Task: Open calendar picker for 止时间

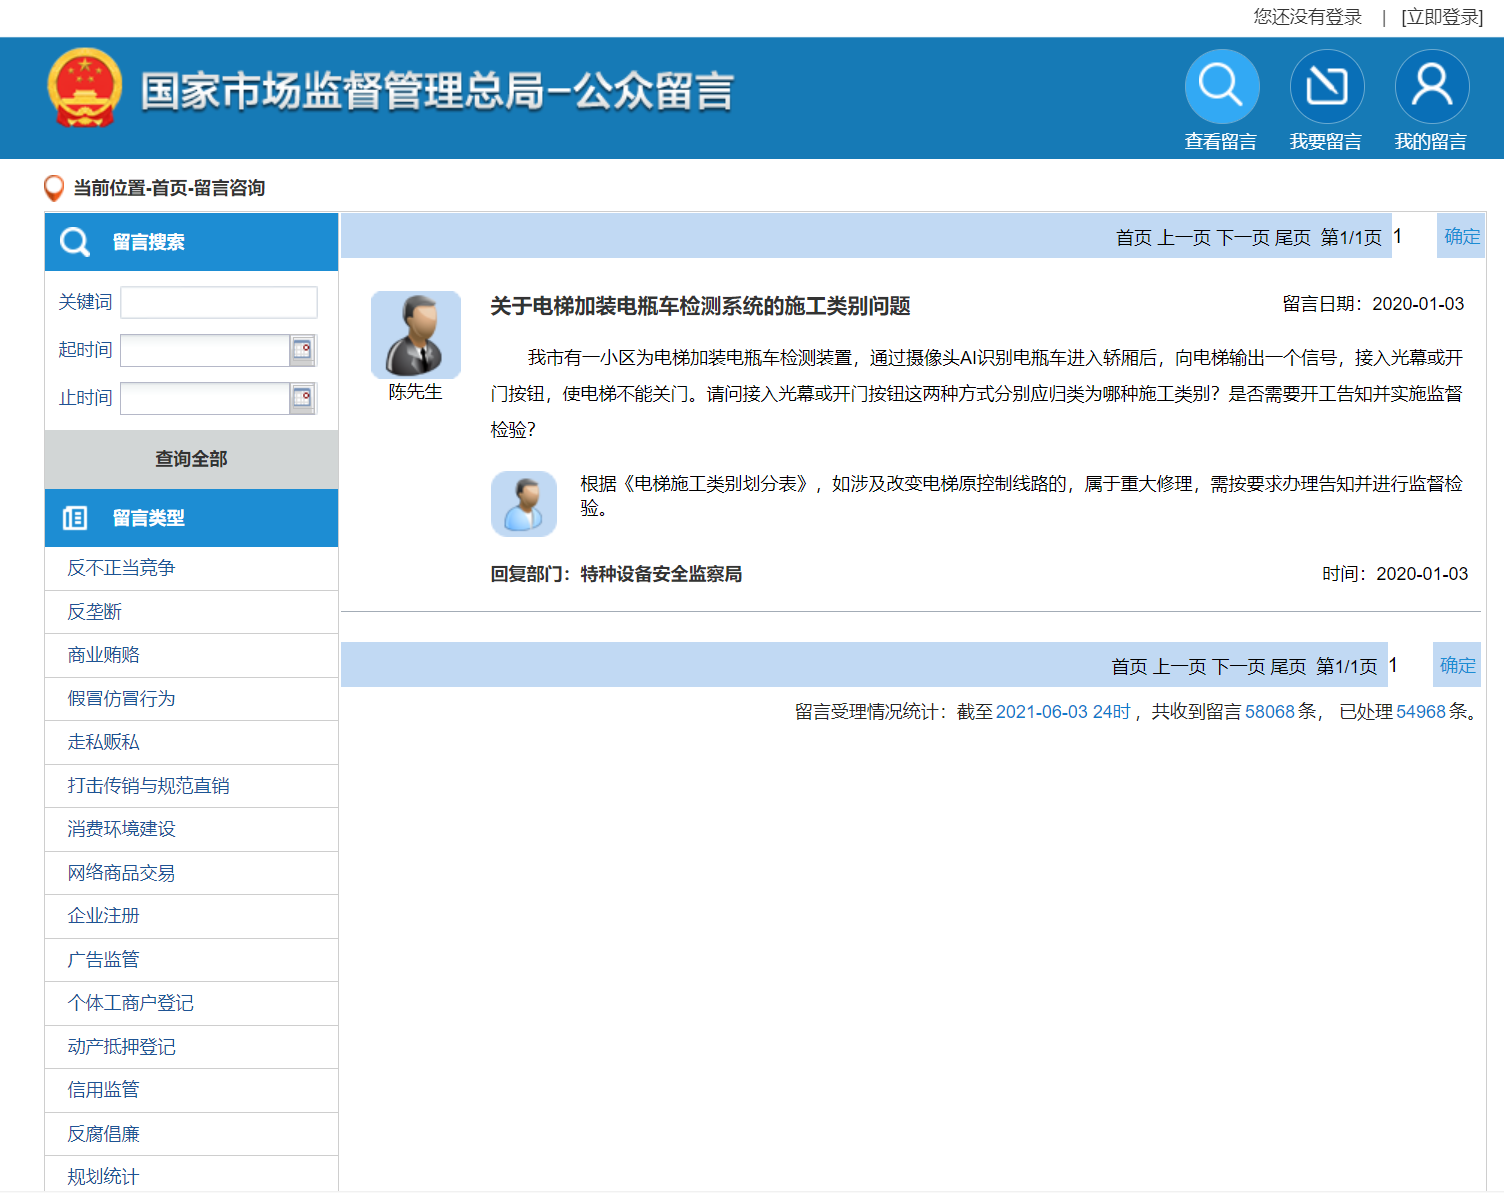Action: click(302, 398)
